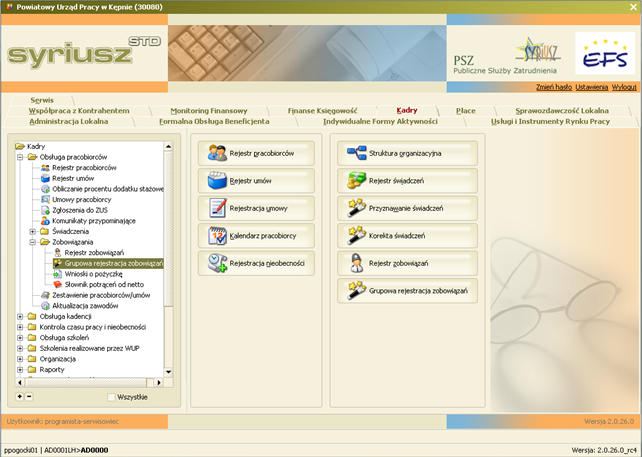This screenshot has height=457, width=642.
Task: Expand Szkolenia realizowane przez WUP node
Action: tap(20, 348)
